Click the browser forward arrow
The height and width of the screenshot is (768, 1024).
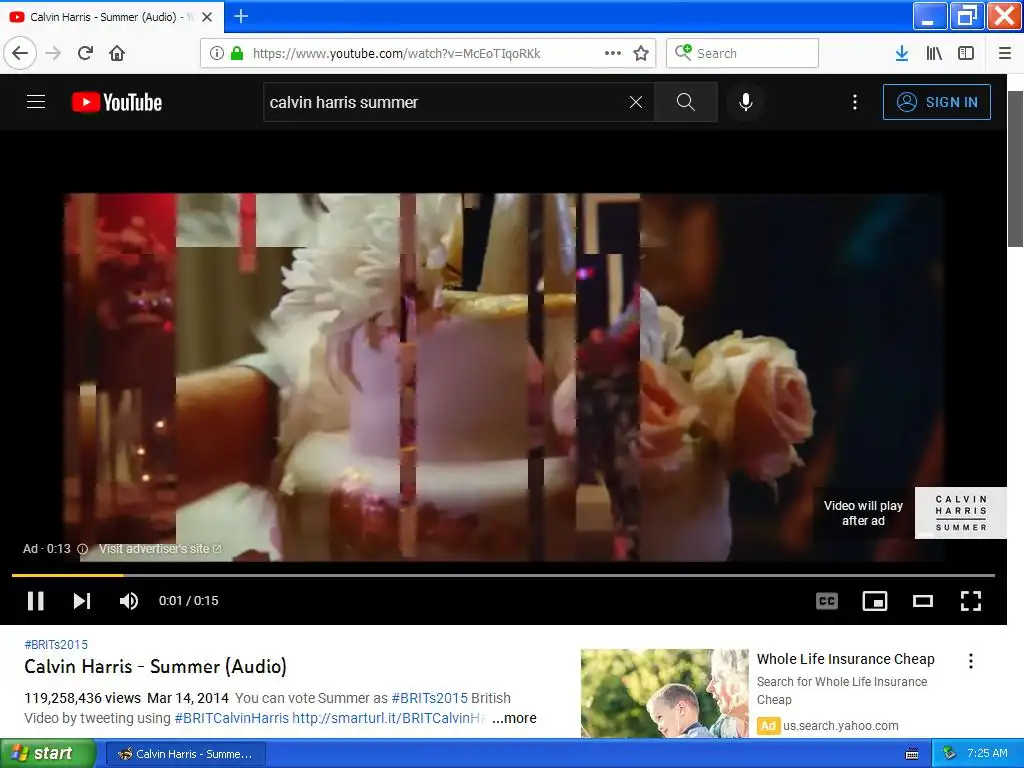53,53
